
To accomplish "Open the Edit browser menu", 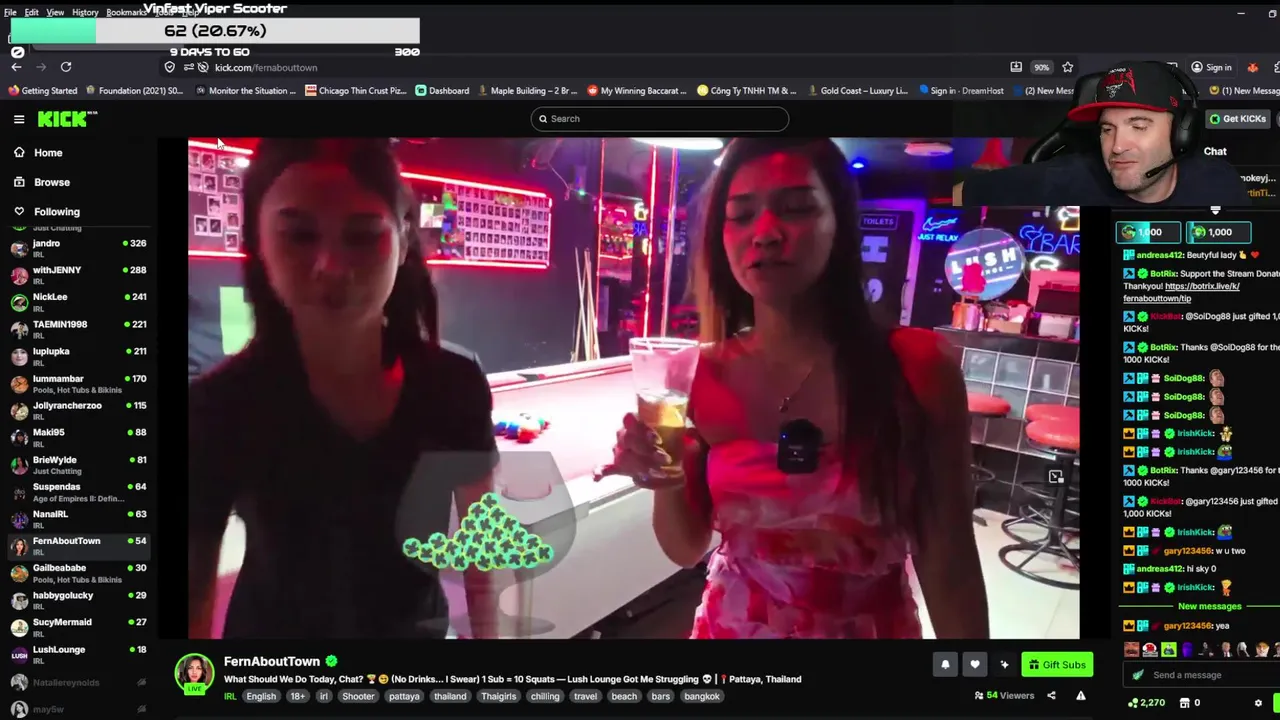I will (32, 12).
